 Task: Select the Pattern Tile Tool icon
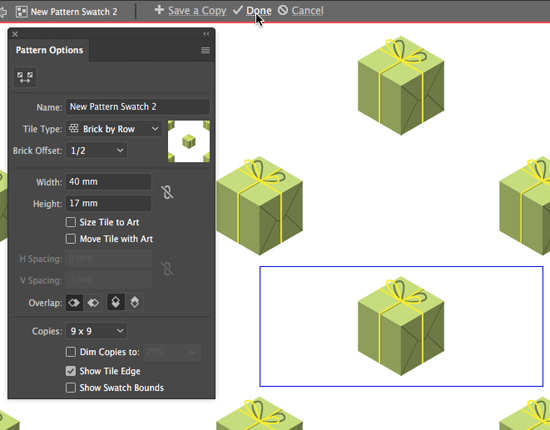(x=25, y=77)
